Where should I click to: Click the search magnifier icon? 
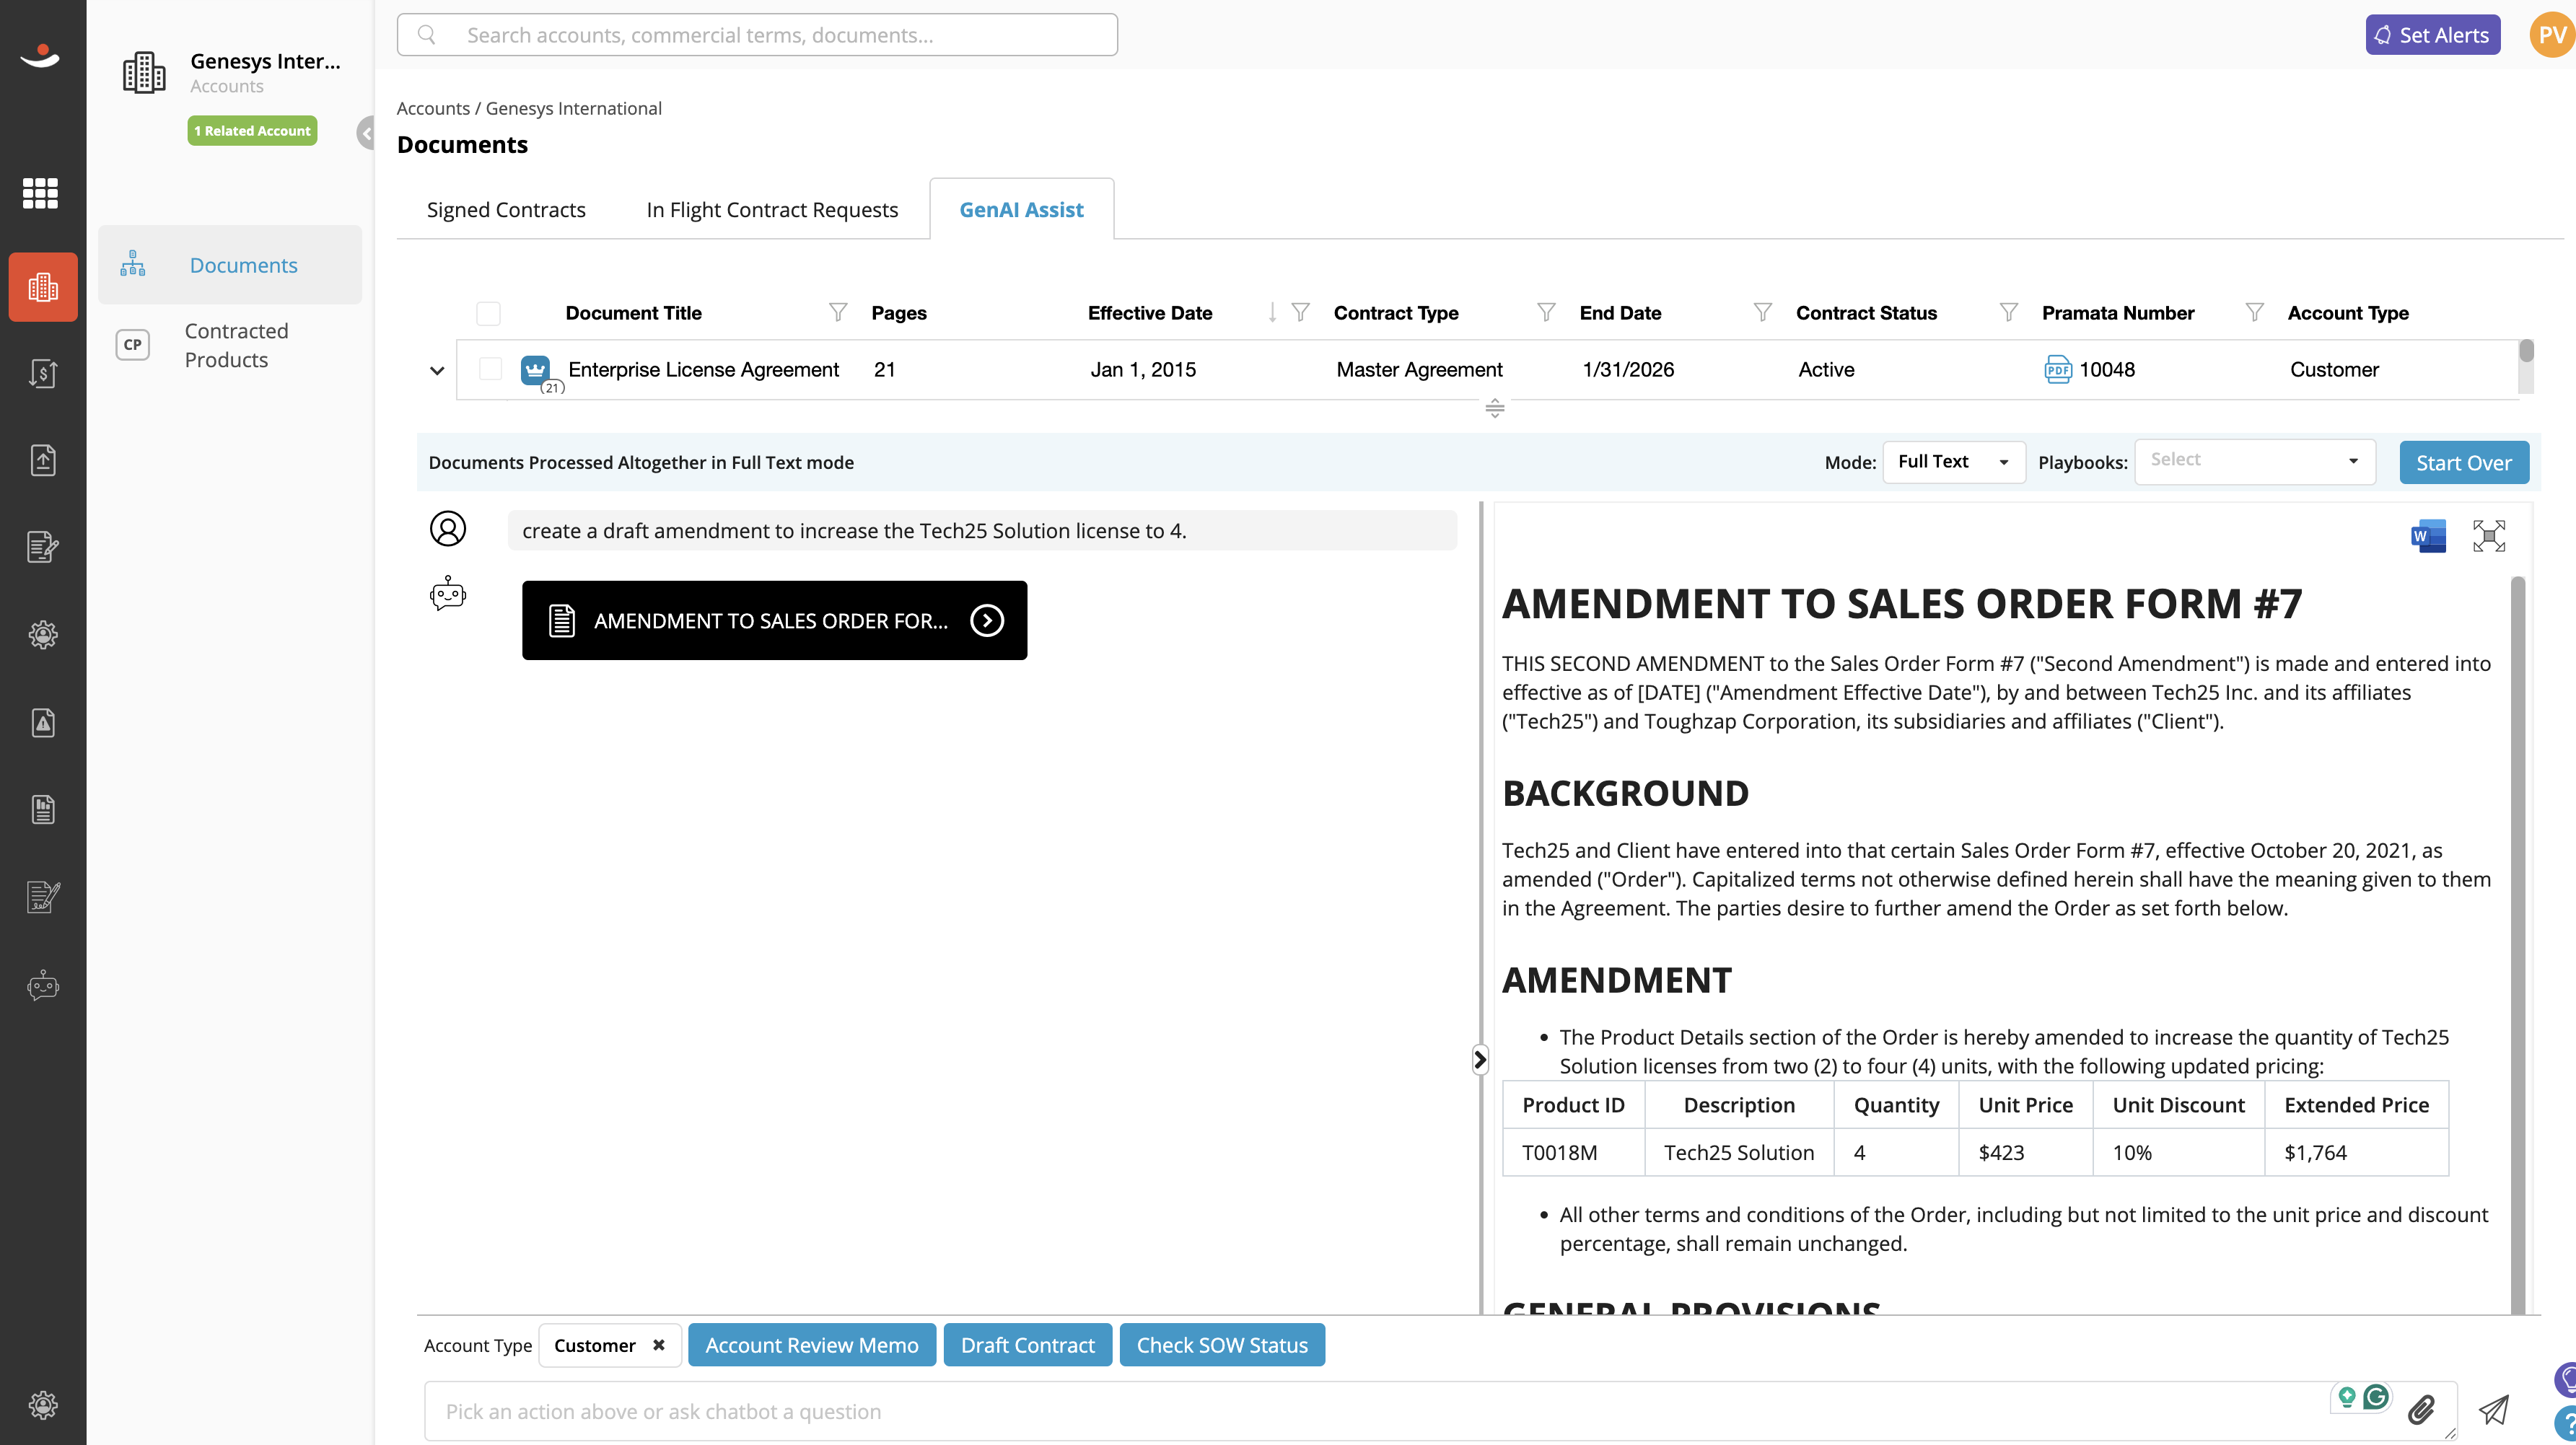[x=427, y=35]
